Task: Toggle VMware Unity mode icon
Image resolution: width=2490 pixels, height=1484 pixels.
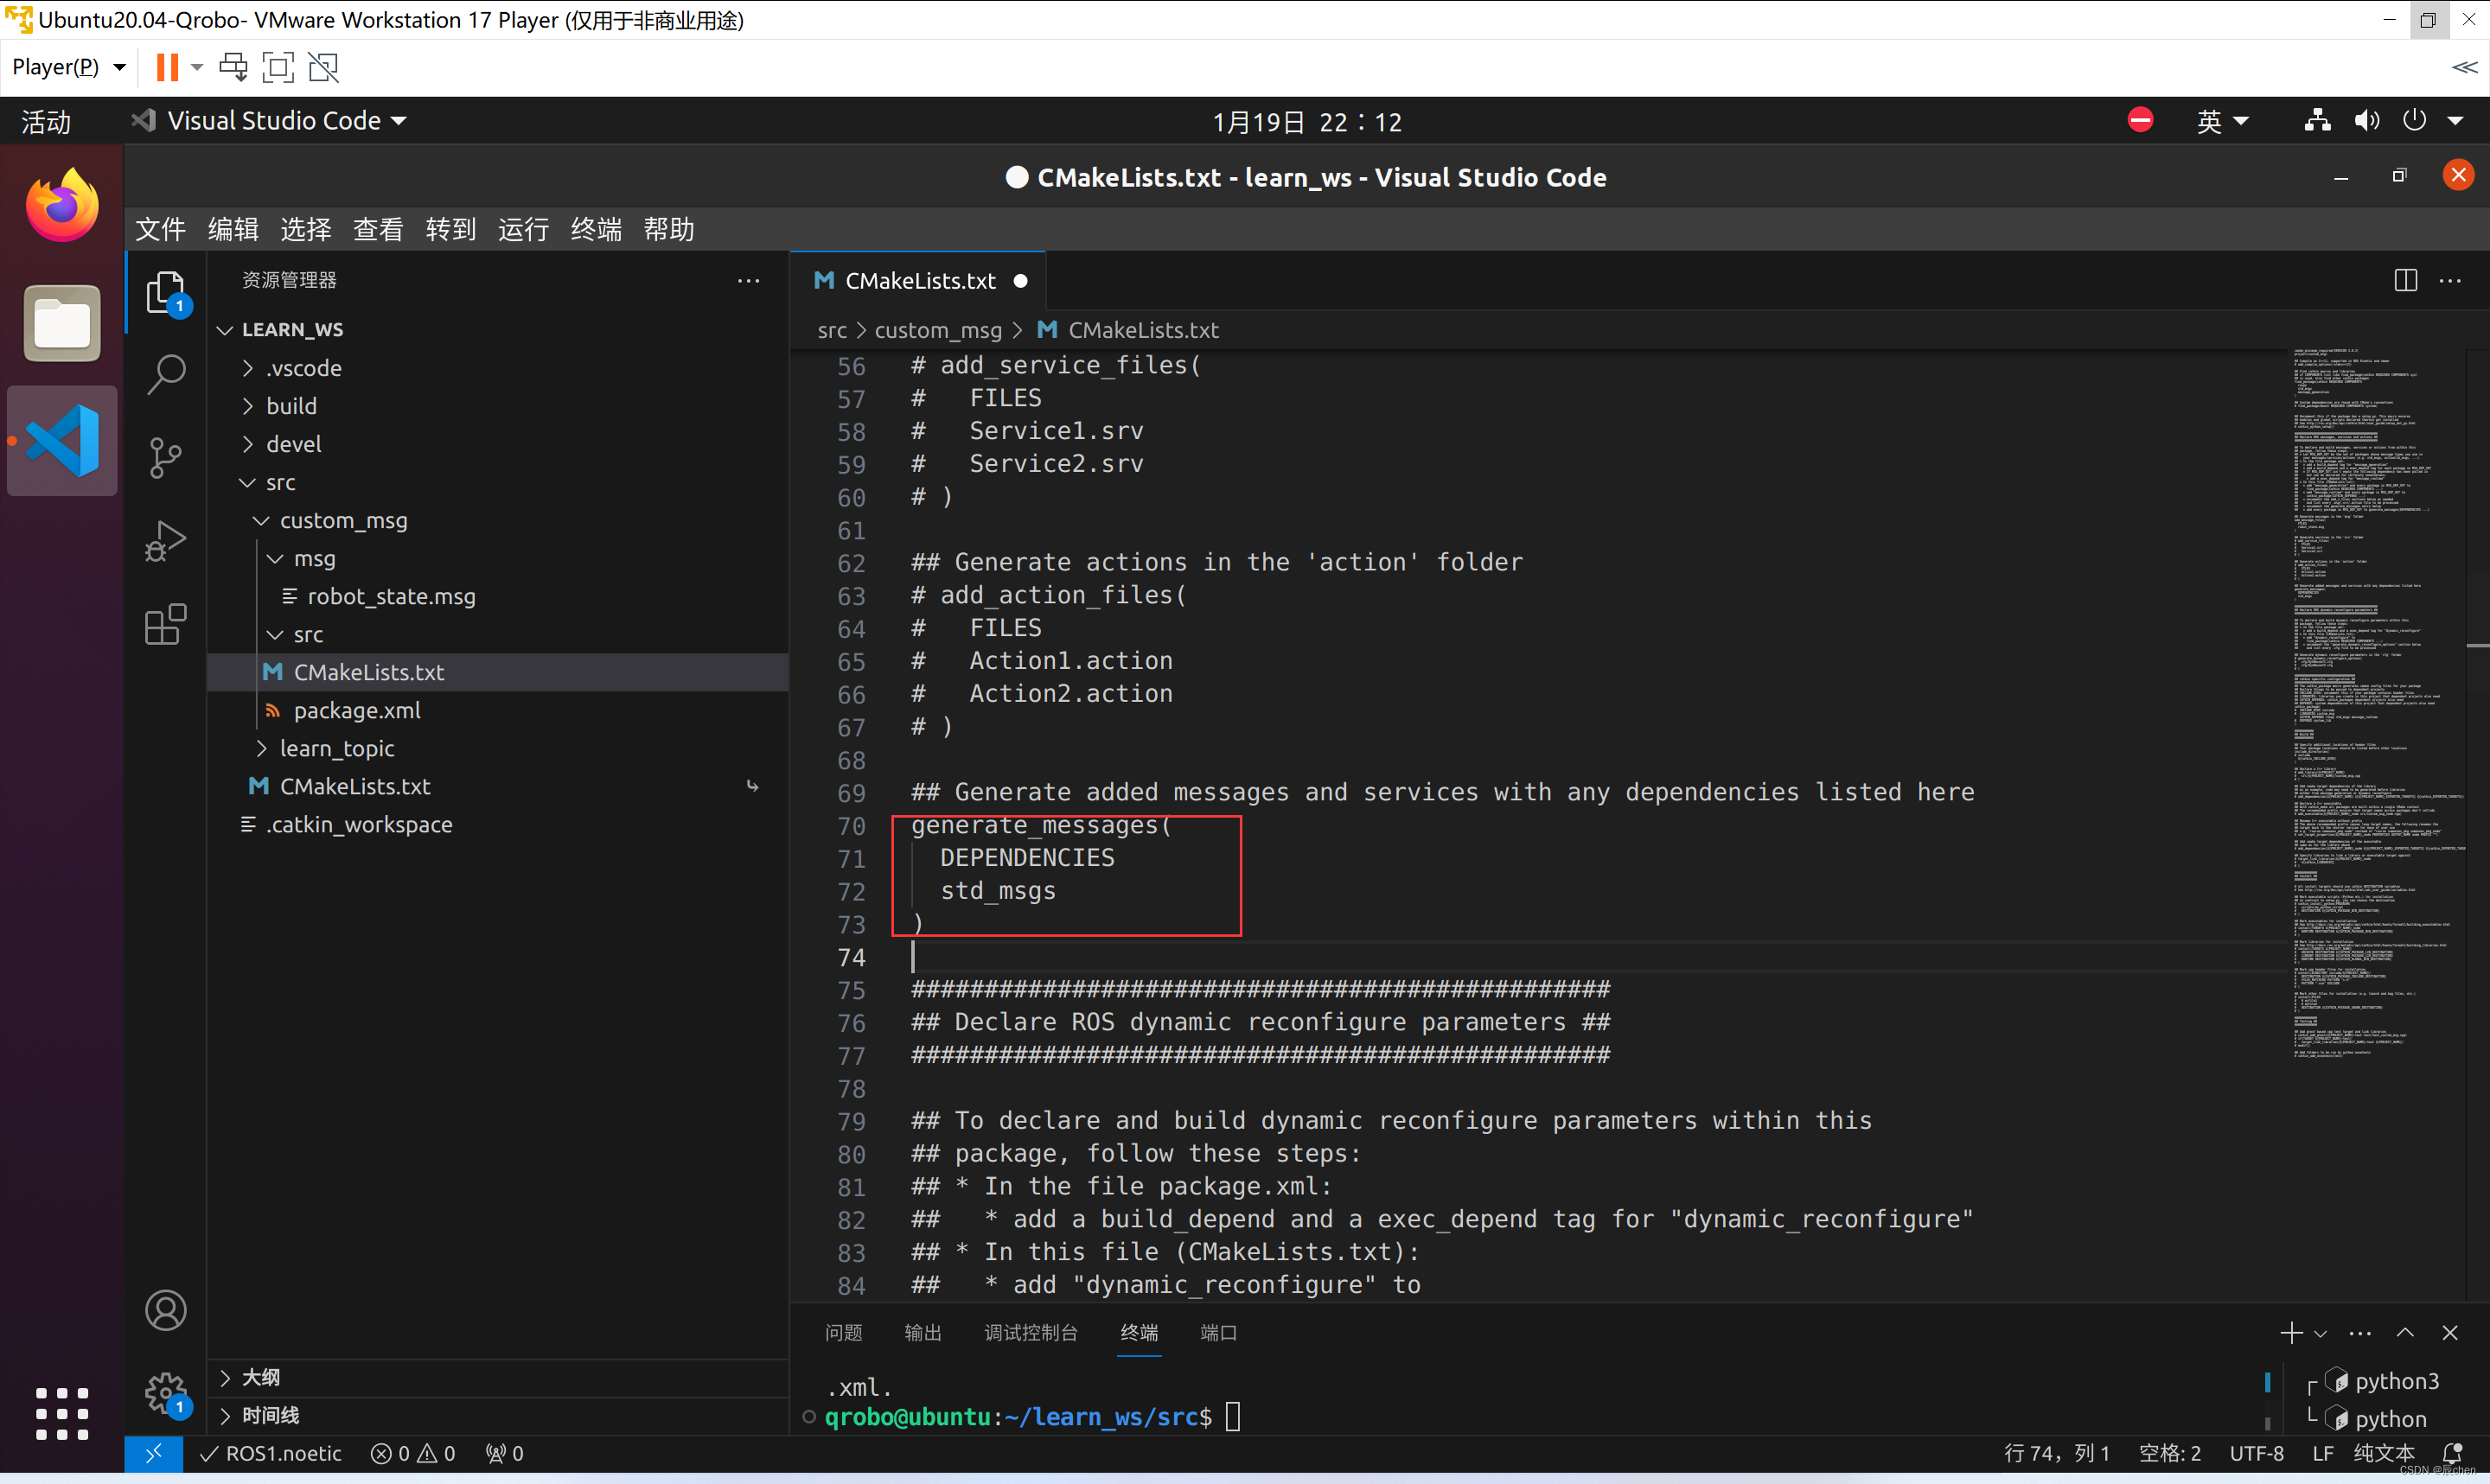Action: [x=323, y=67]
